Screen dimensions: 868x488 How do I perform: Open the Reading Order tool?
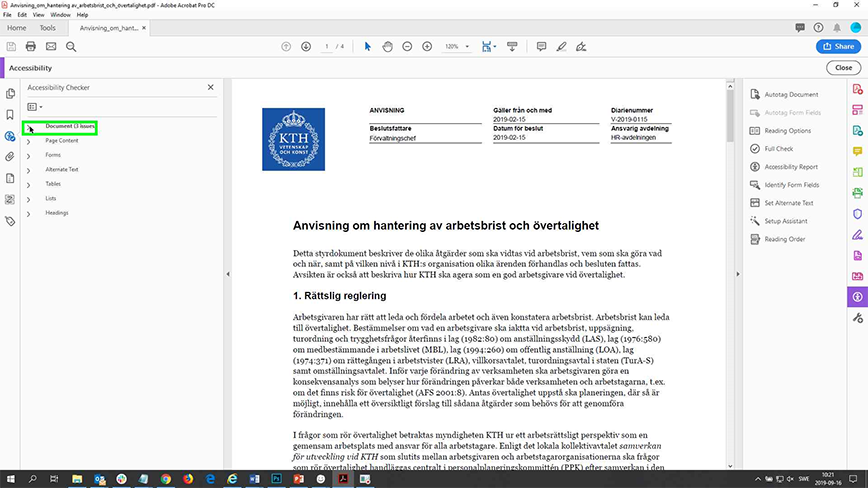pyautogui.click(x=778, y=239)
